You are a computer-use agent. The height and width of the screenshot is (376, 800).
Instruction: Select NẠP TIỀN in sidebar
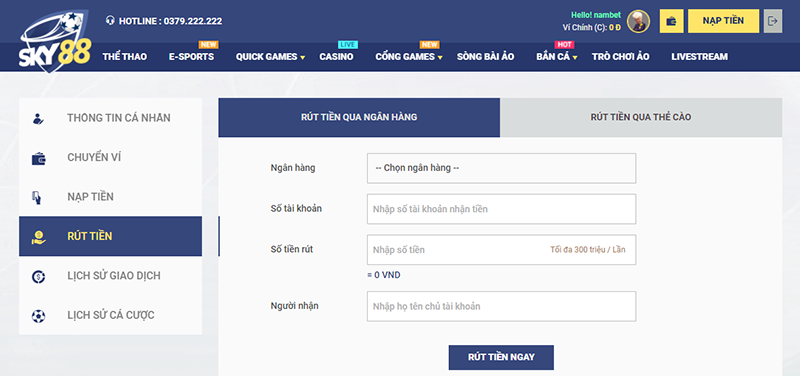coord(110,197)
